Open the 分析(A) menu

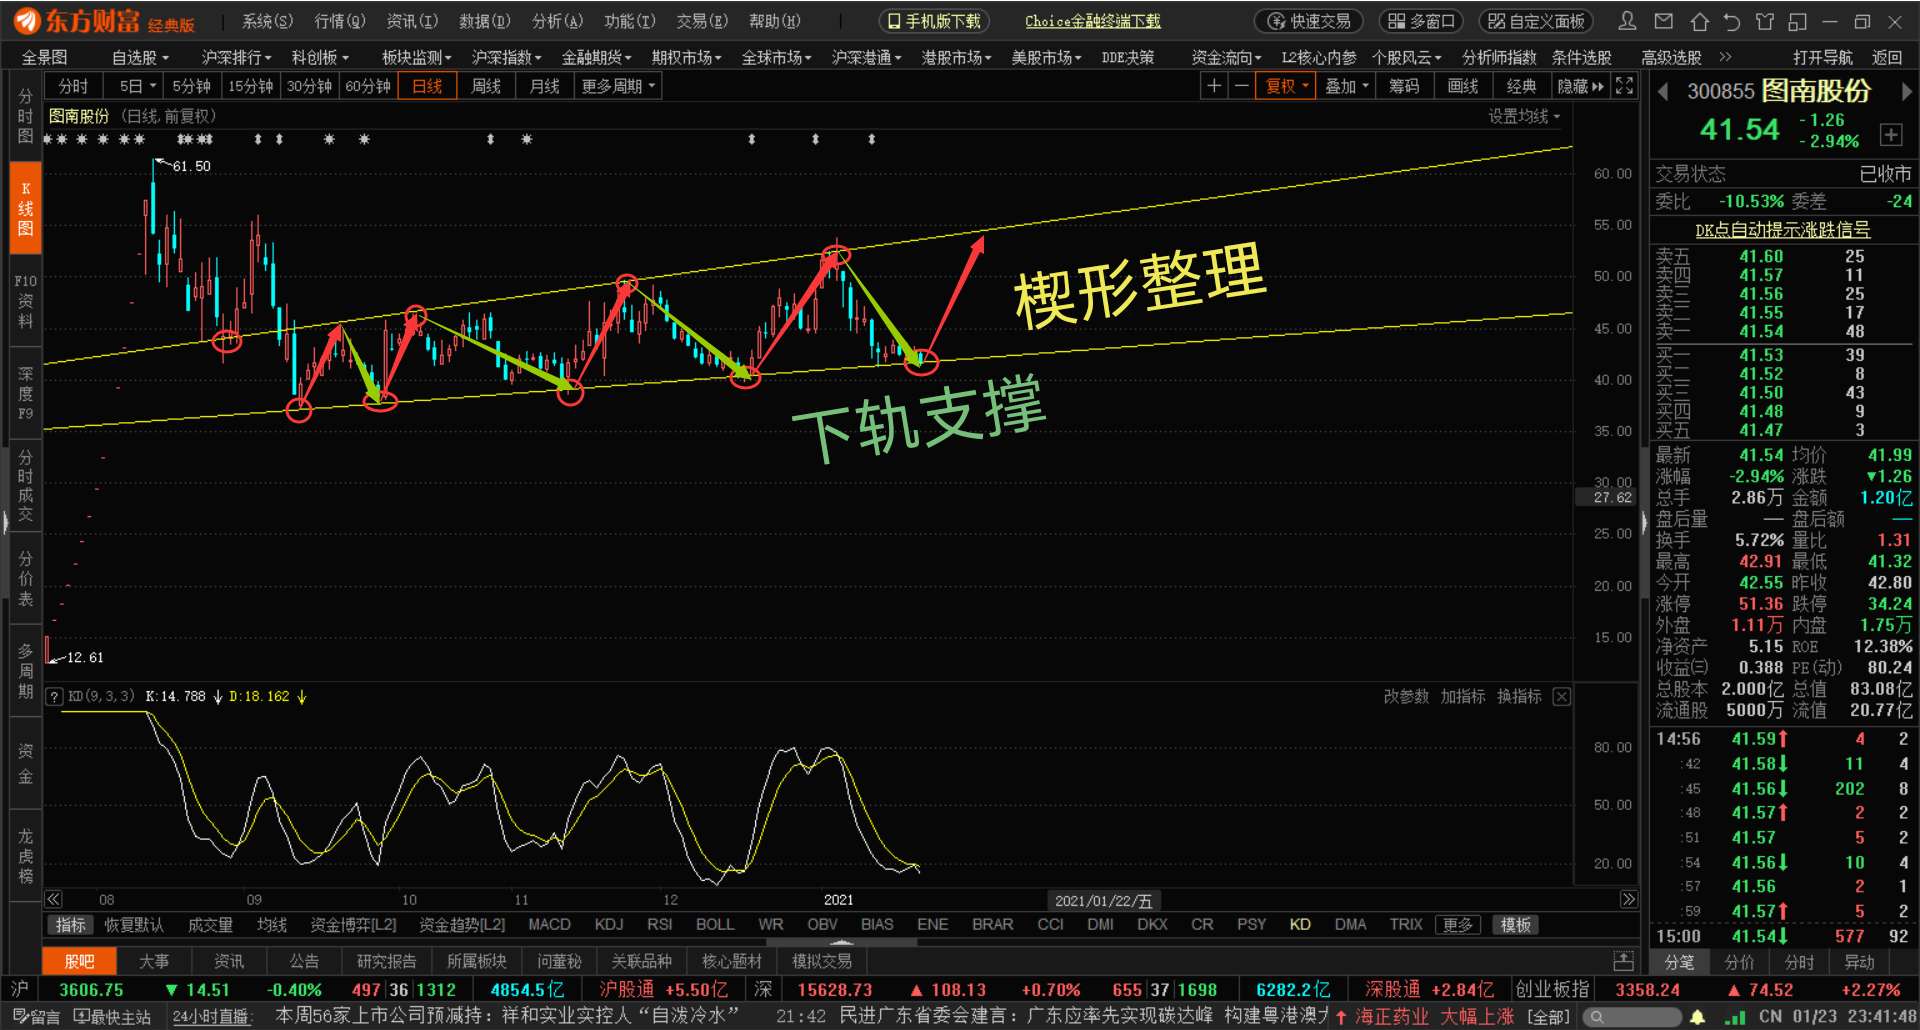[557, 21]
